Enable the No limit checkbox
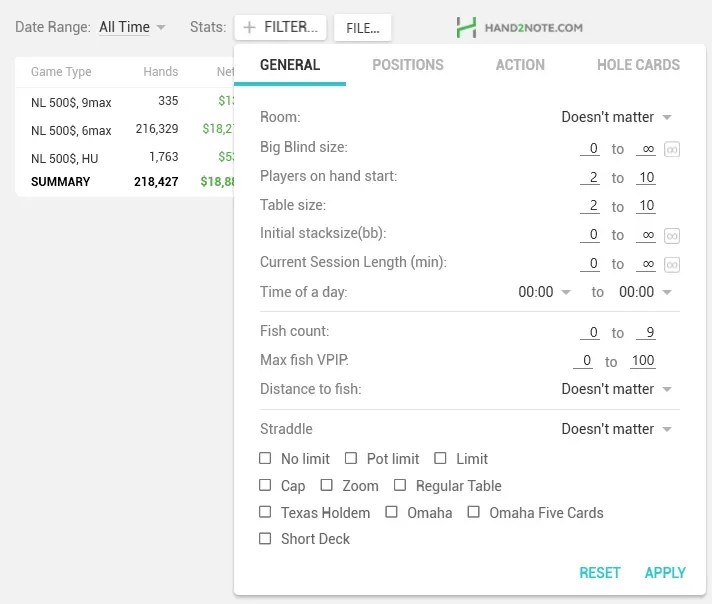Image resolution: width=712 pixels, height=604 pixels. point(265,459)
